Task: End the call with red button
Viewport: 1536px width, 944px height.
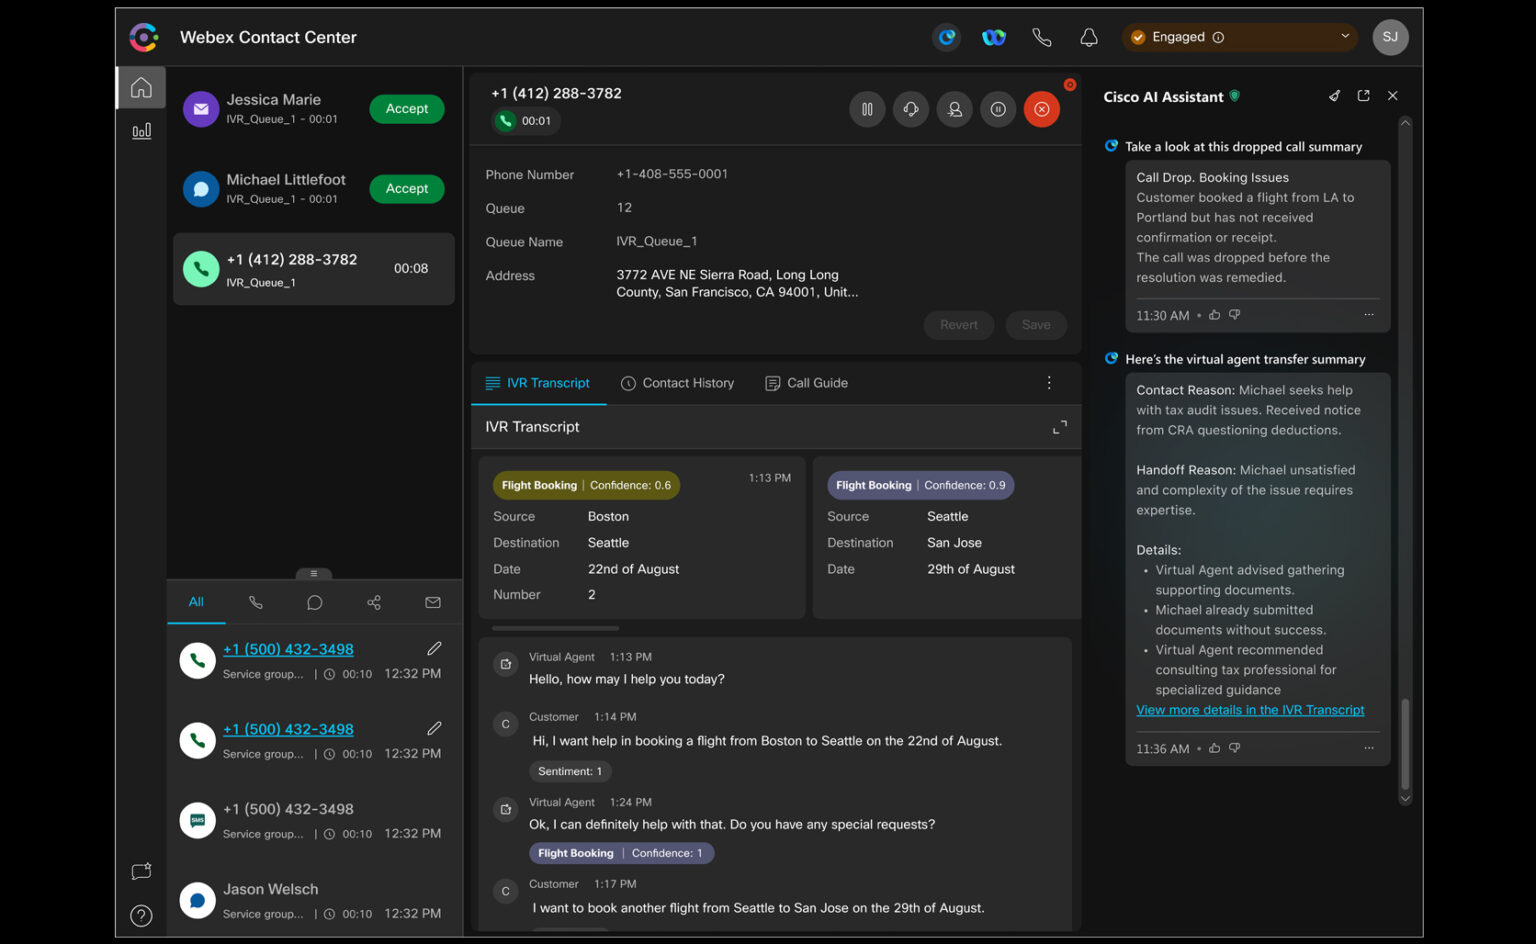Action: coord(1041,109)
